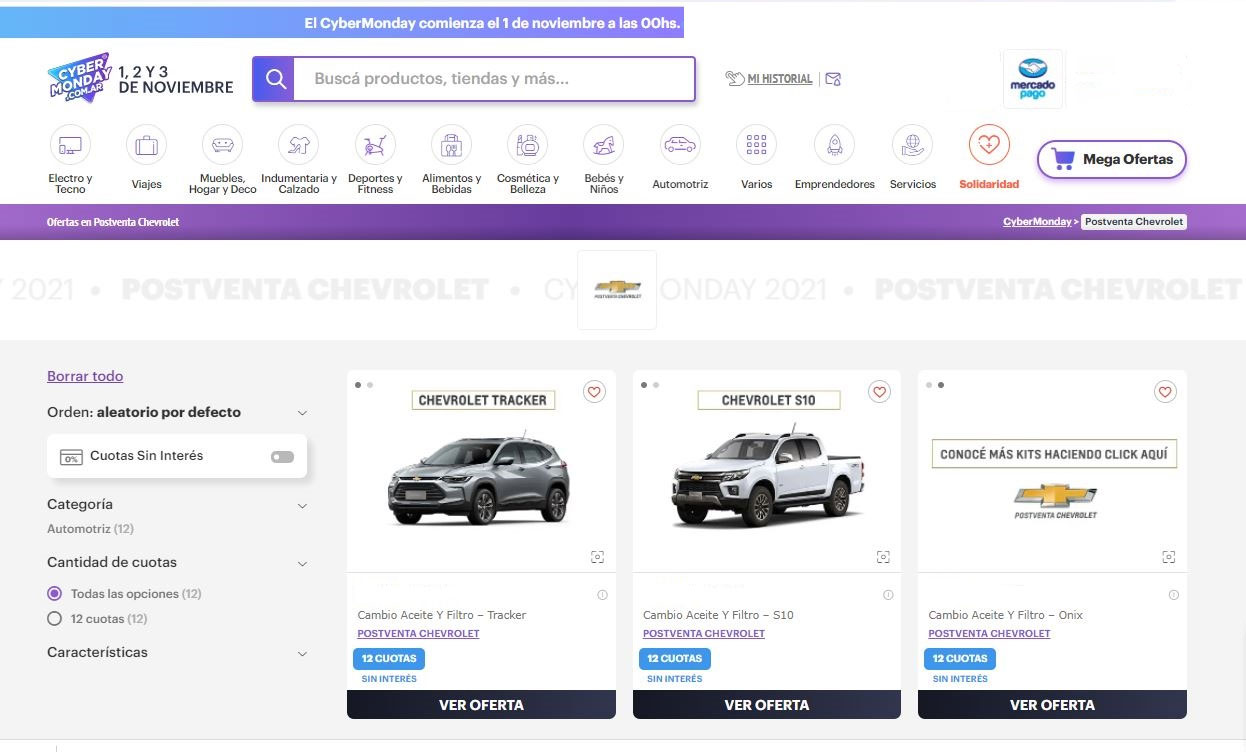Viewport: 1246px width, 752px height.
Task: Collapse the Categoría filter section
Action: coord(302,506)
